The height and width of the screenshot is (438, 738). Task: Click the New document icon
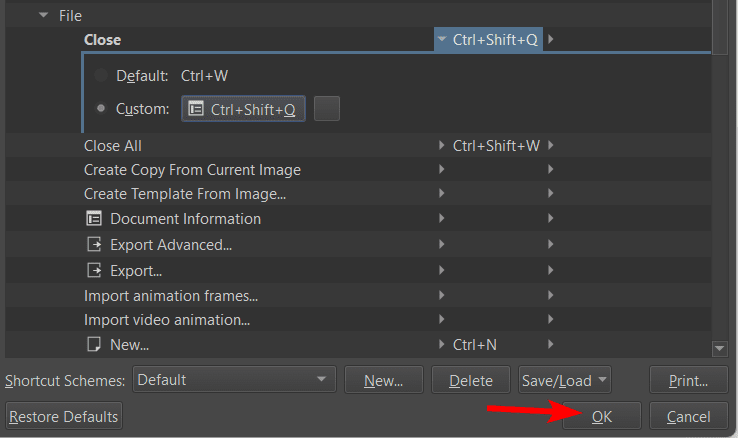click(94, 345)
